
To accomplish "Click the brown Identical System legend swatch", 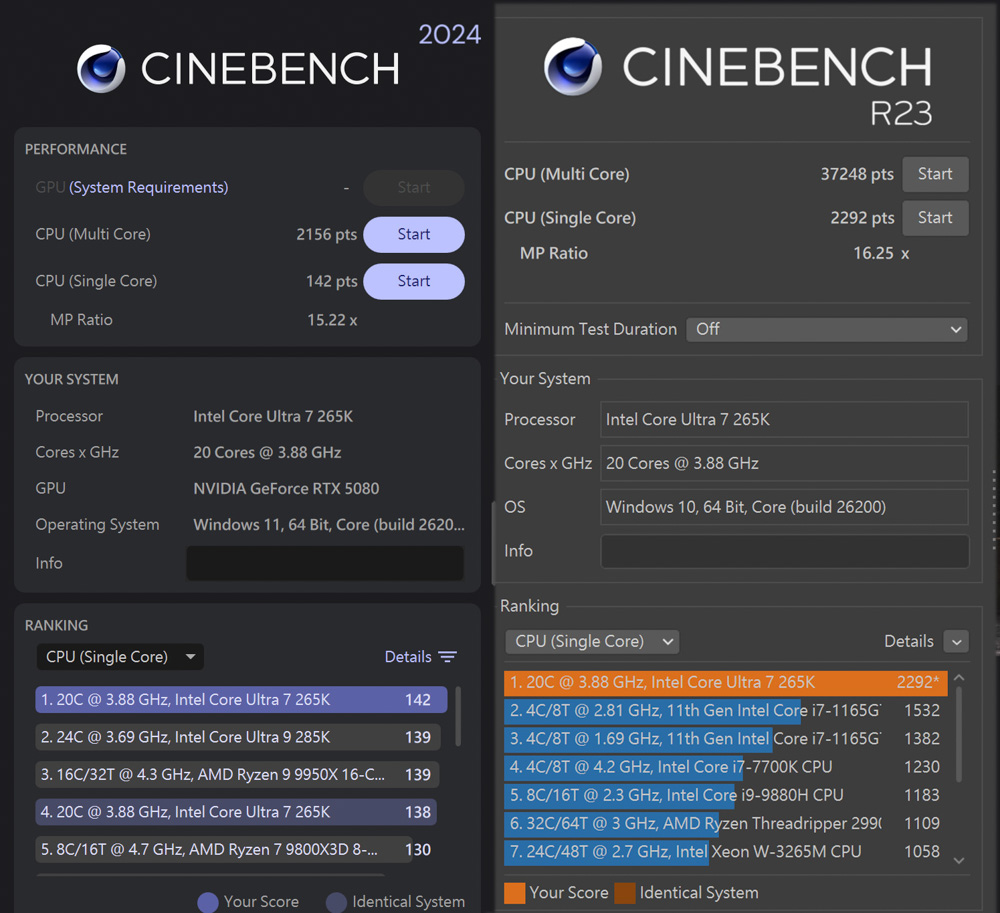I will [625, 893].
